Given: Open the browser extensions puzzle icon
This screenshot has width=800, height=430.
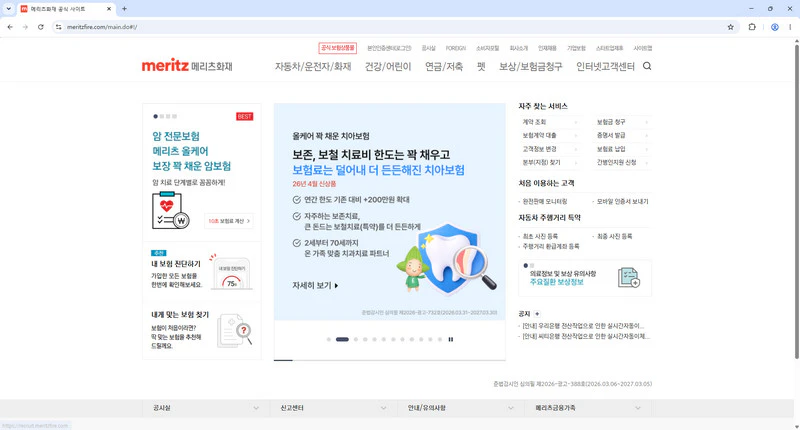Looking at the screenshot, I should (x=752, y=27).
